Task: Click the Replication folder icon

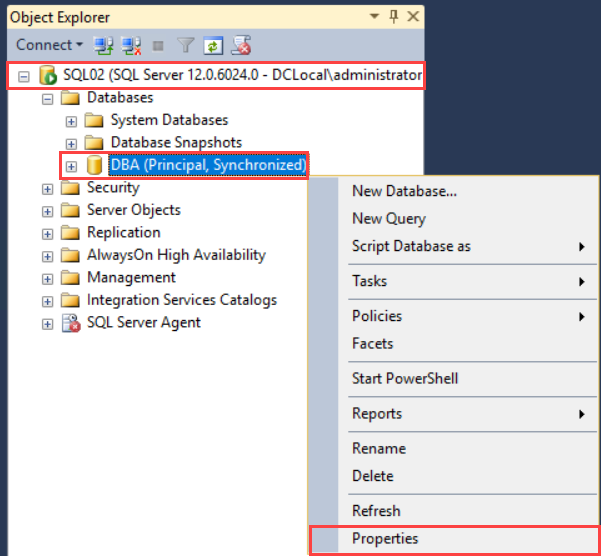Action: pyautogui.click(x=70, y=233)
